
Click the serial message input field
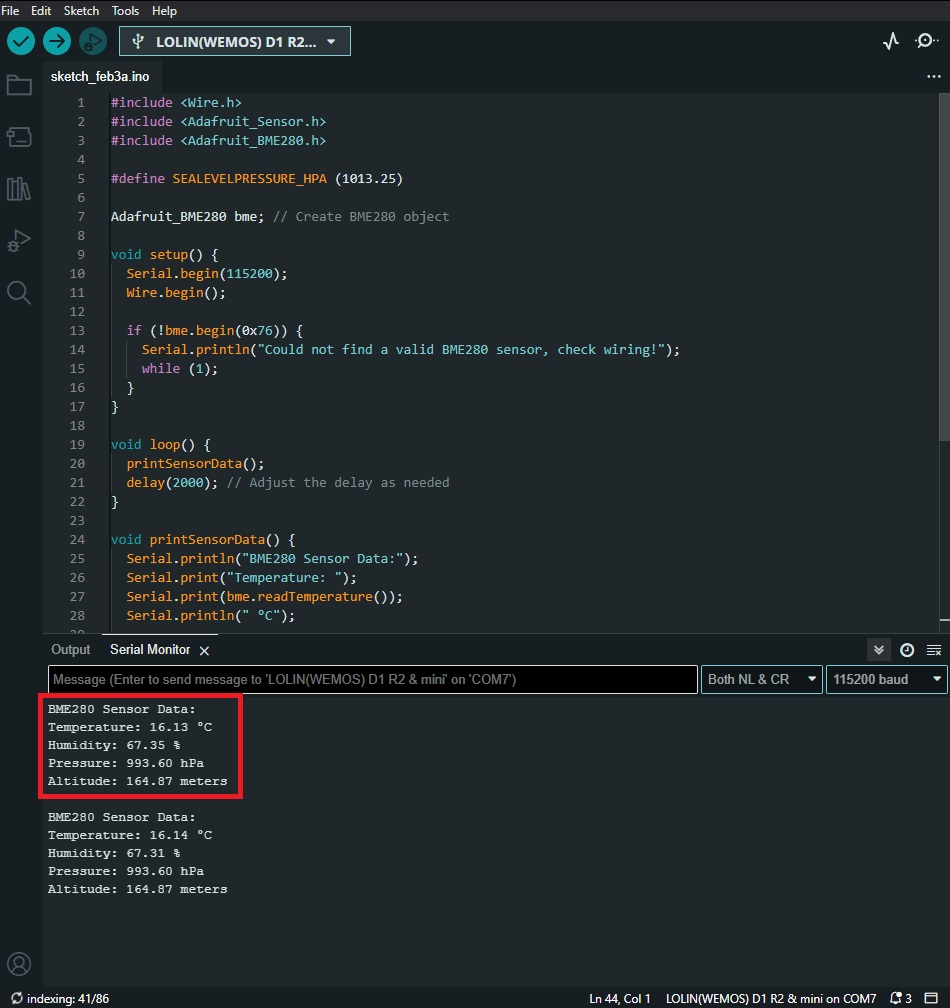pos(373,680)
